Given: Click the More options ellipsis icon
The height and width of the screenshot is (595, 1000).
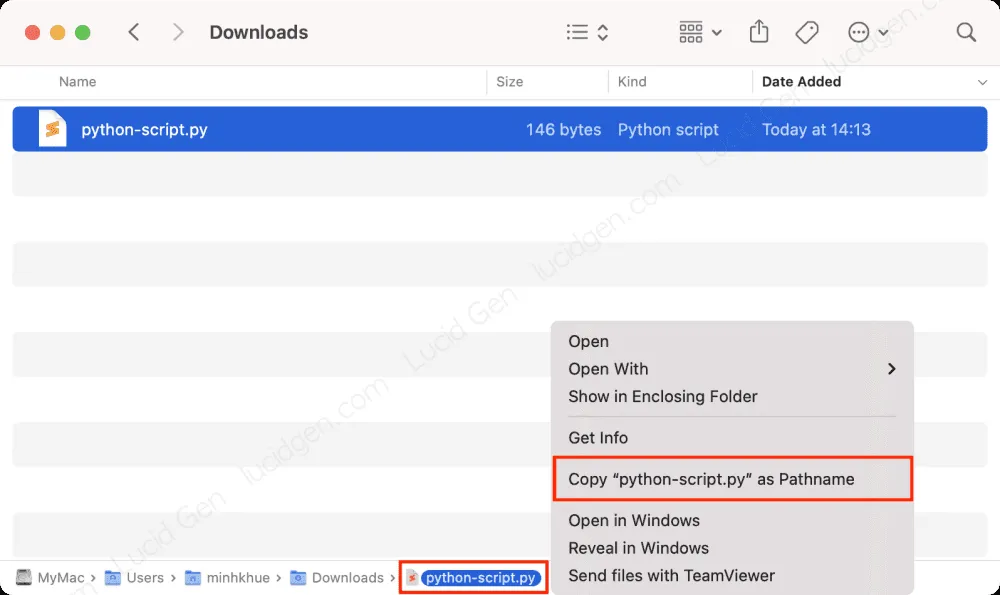Looking at the screenshot, I should click(857, 31).
